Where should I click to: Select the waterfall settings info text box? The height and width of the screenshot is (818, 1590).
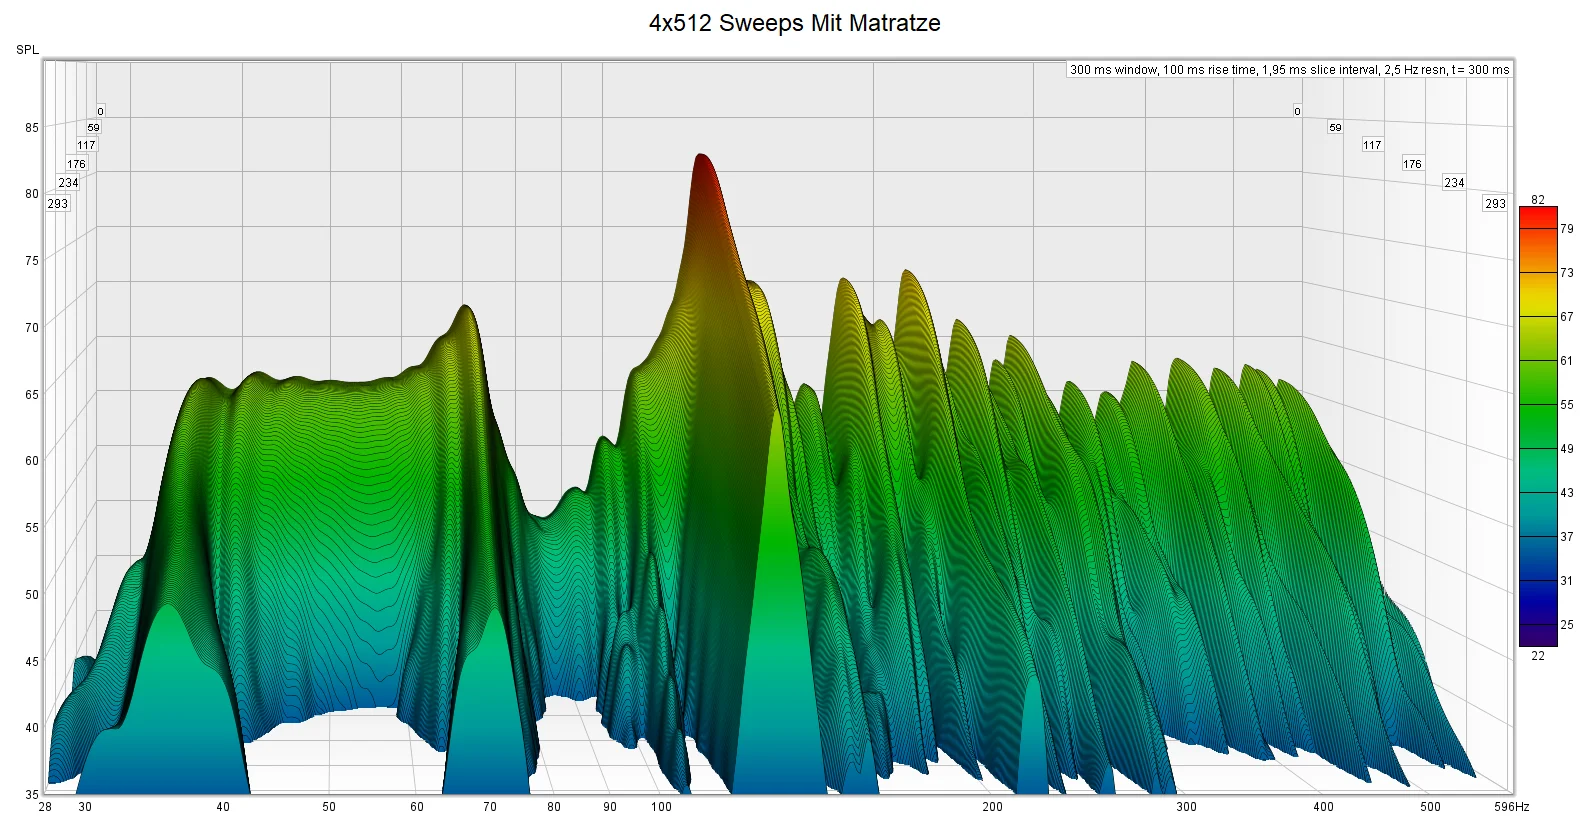pos(1289,70)
